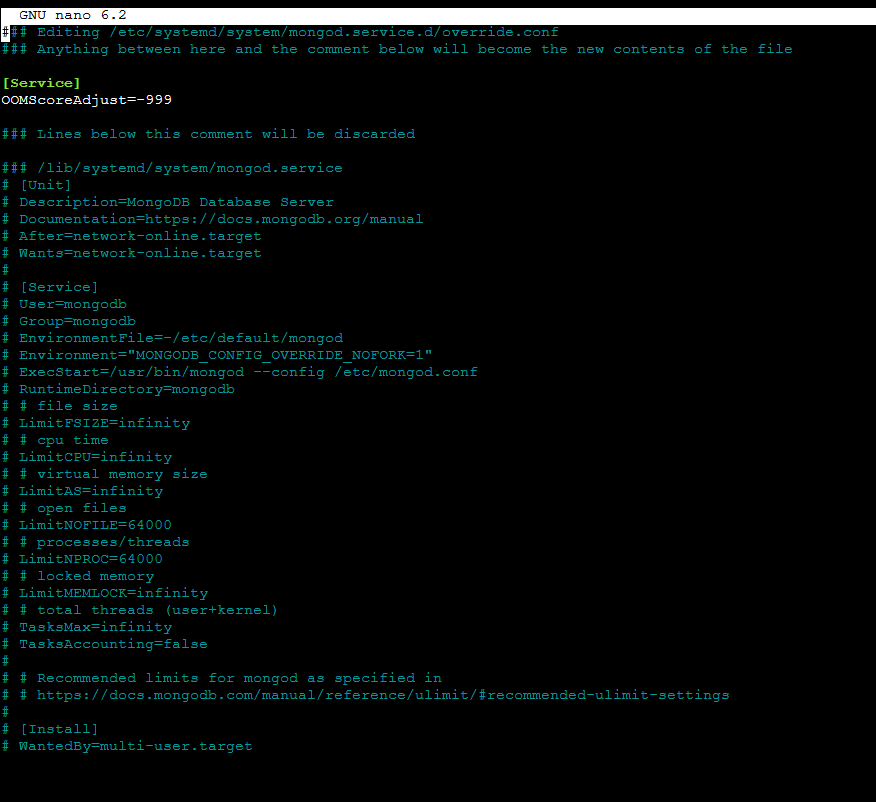Click the 'LimitCPU=infinity' line
Screen dimensions: 876x802
pos(87,457)
